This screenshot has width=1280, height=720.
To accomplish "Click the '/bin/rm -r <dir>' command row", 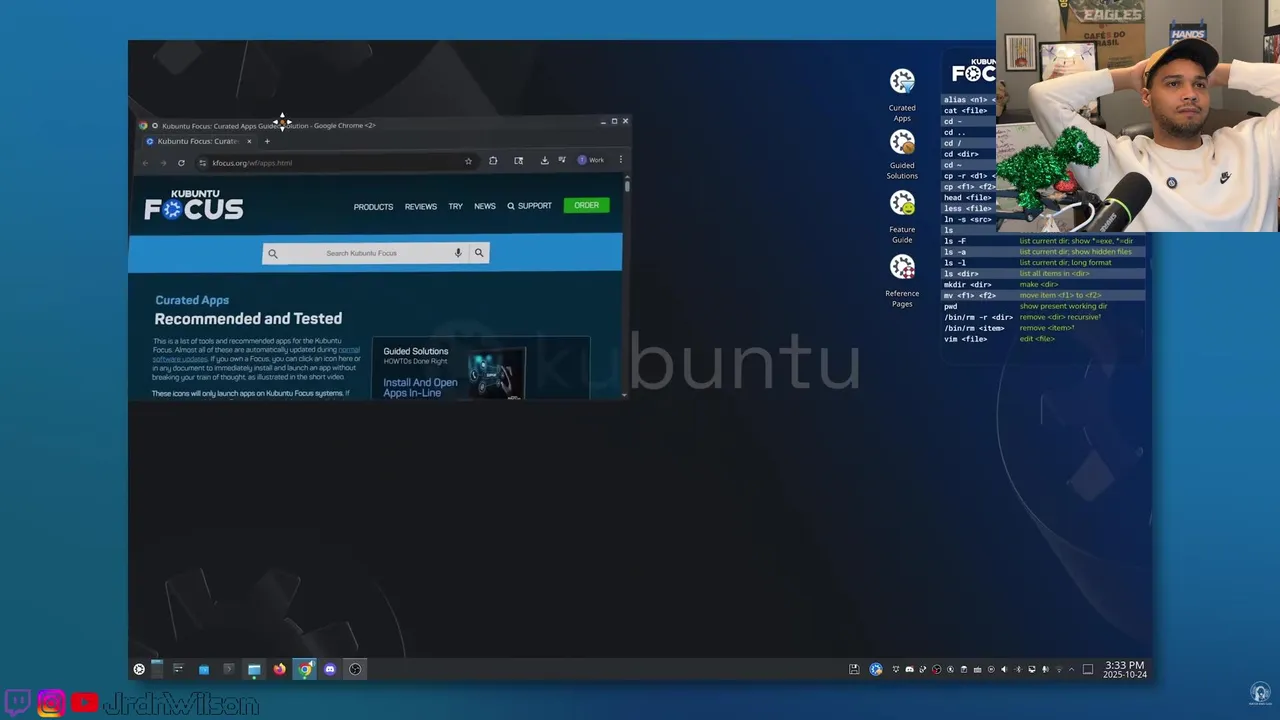I will coord(978,317).
